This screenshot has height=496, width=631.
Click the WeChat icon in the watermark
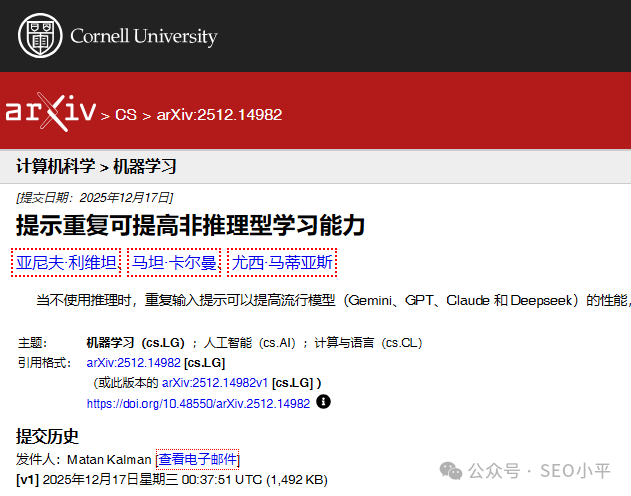pyautogui.click(x=451, y=469)
